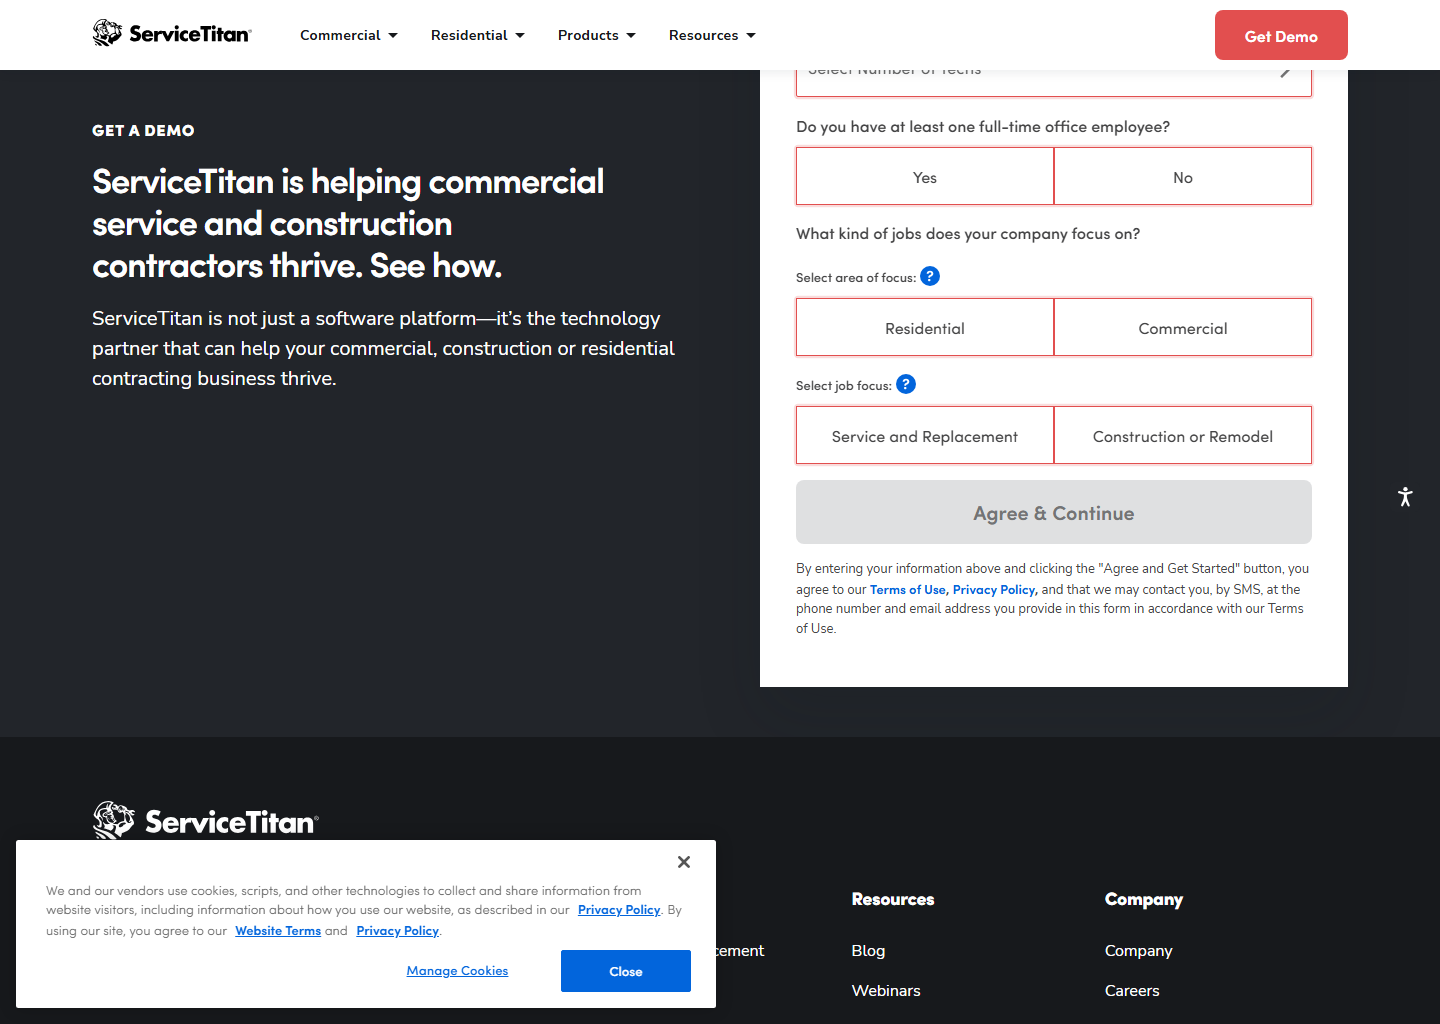Click ServiceTitan footer logo

(x=206, y=821)
